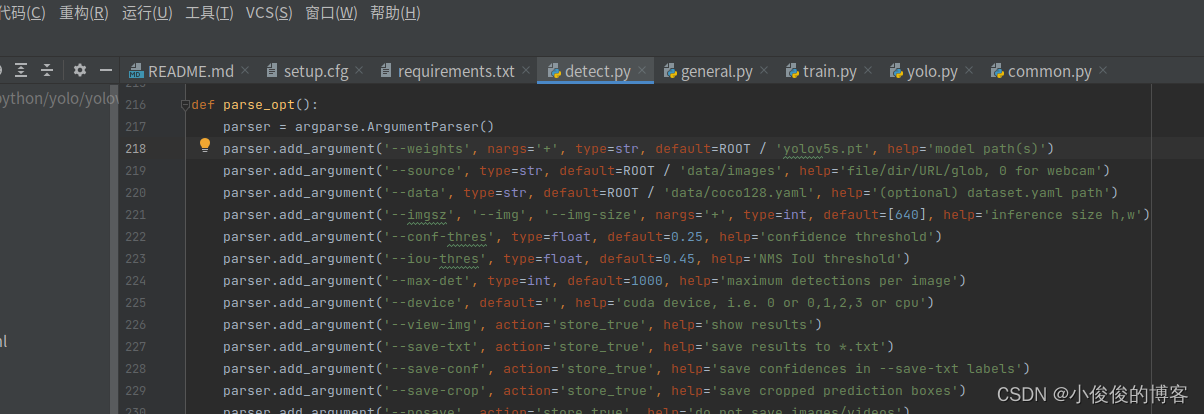This screenshot has height=414, width=1204.
Task: Click the '--save-crop' argument string
Action: (x=436, y=390)
